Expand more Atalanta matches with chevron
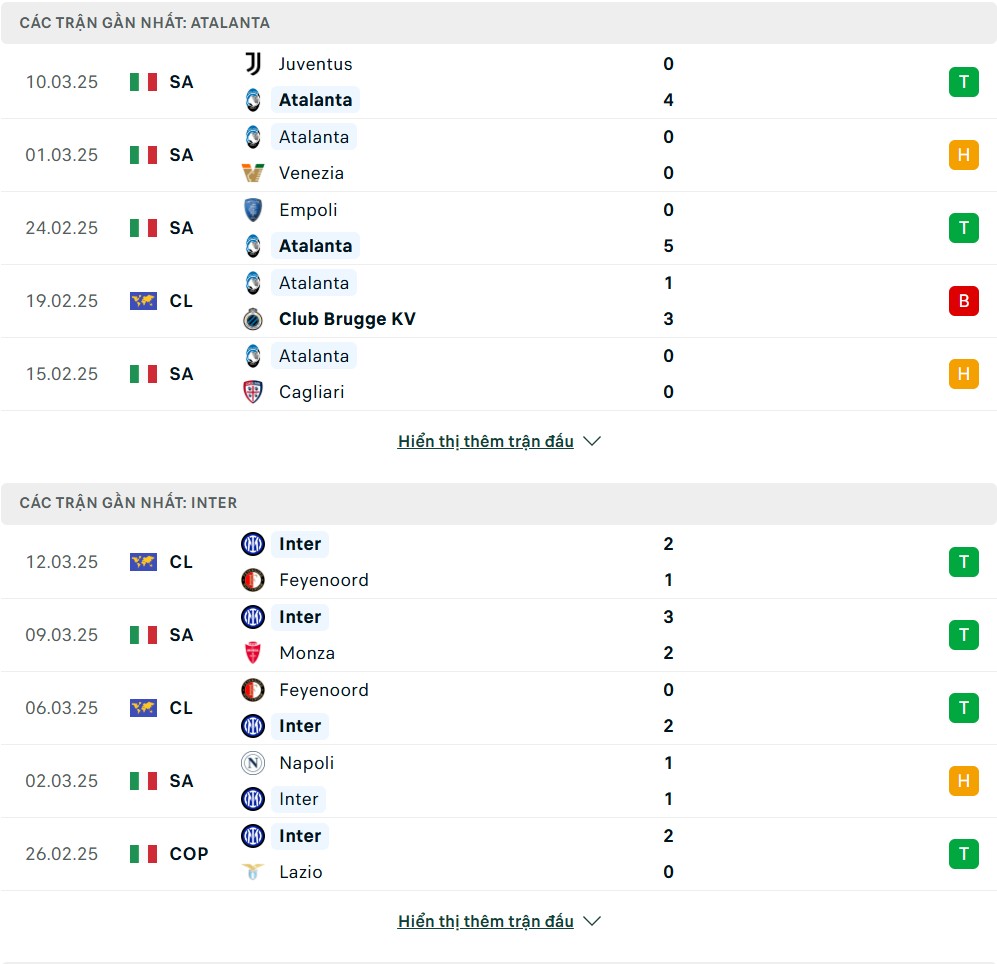Viewport: 997px width, 964px height. (x=592, y=441)
